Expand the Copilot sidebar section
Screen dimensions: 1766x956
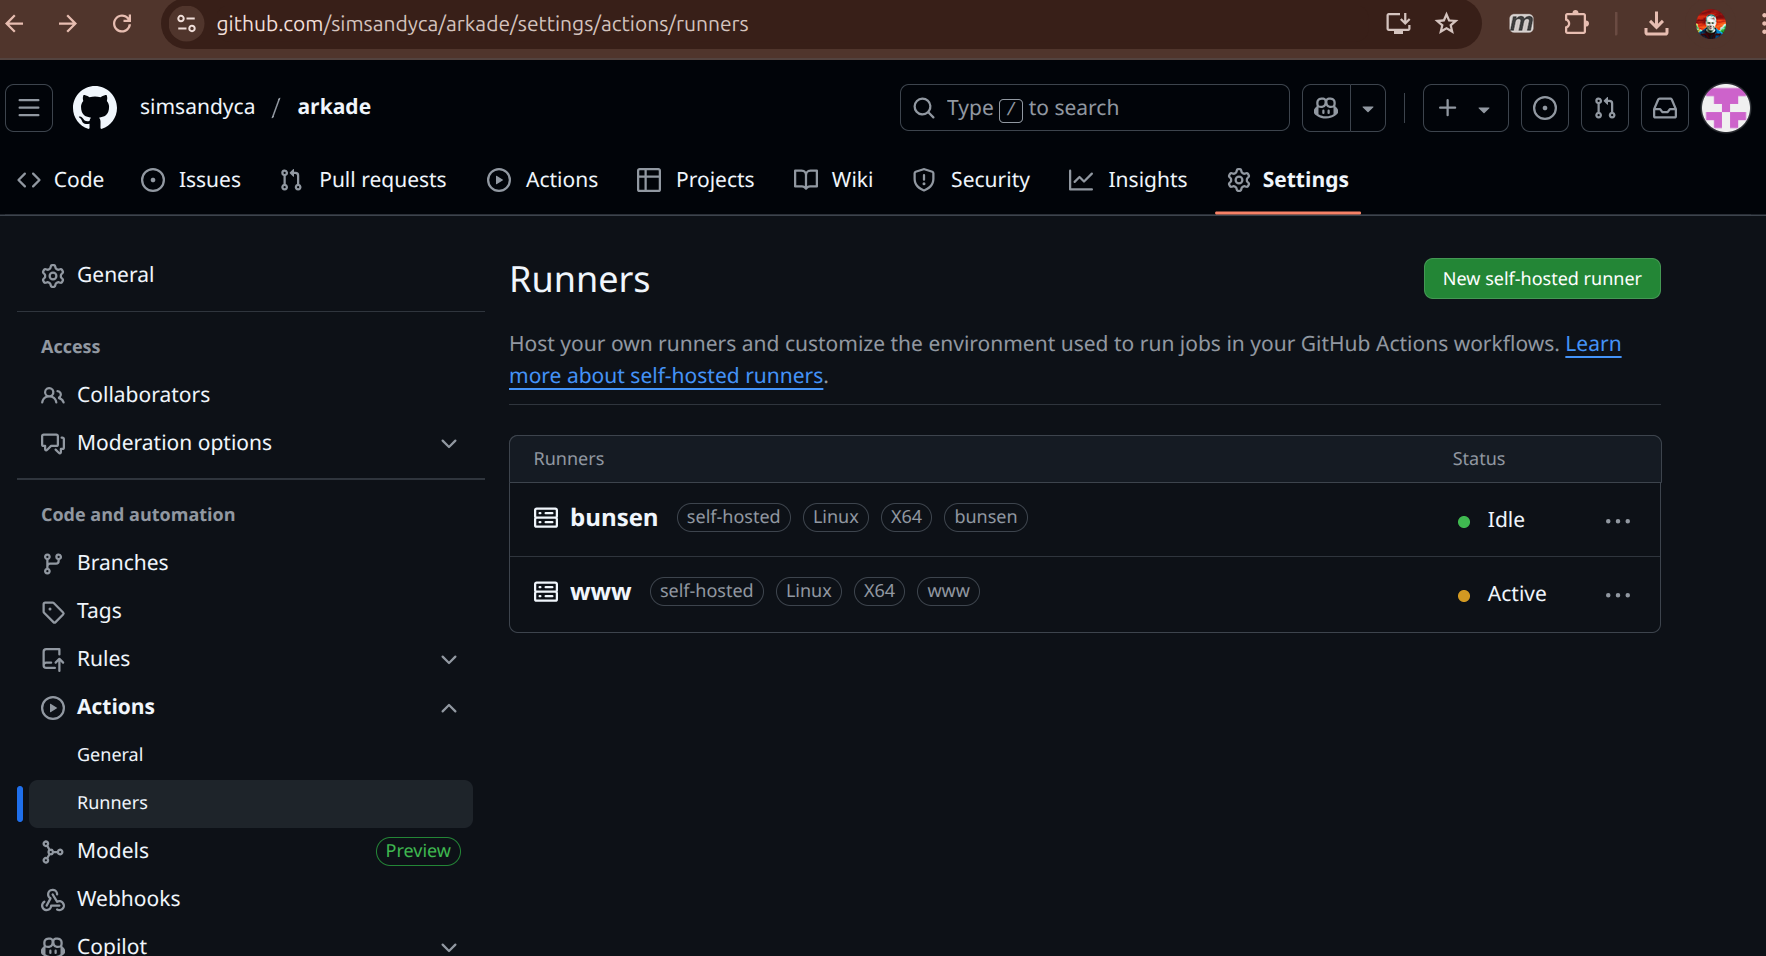[251, 945]
